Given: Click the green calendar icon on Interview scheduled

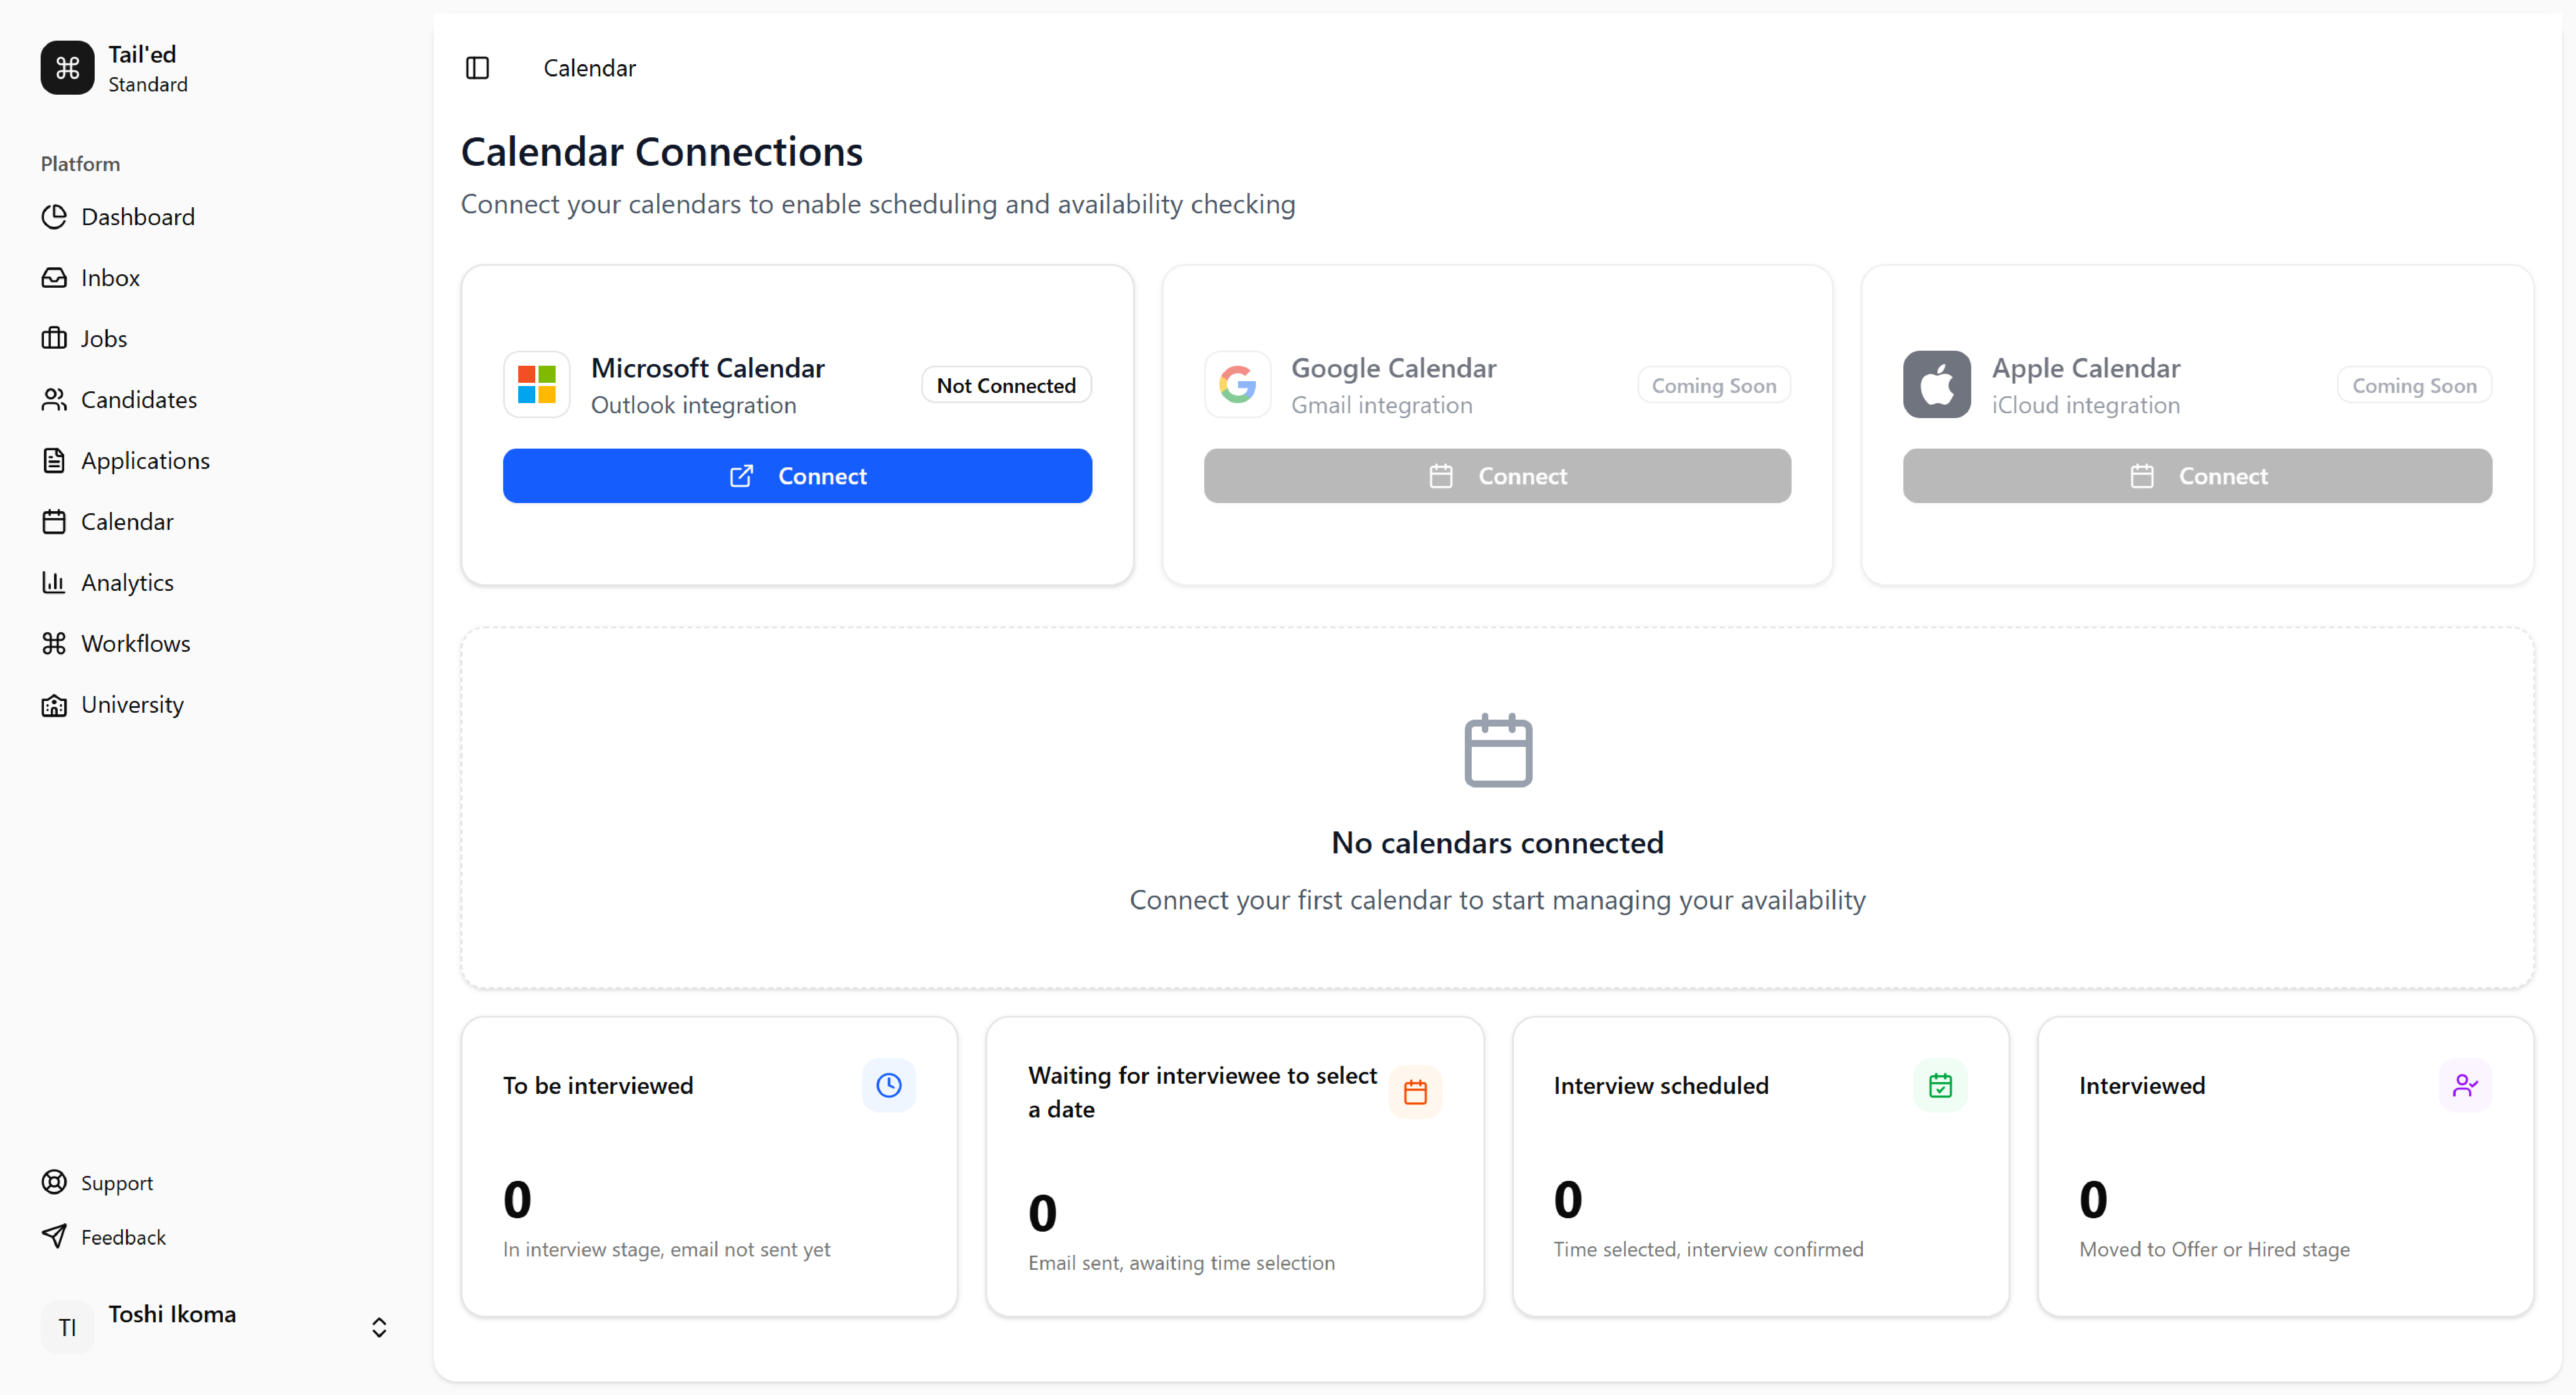Looking at the screenshot, I should pyautogui.click(x=1940, y=1085).
